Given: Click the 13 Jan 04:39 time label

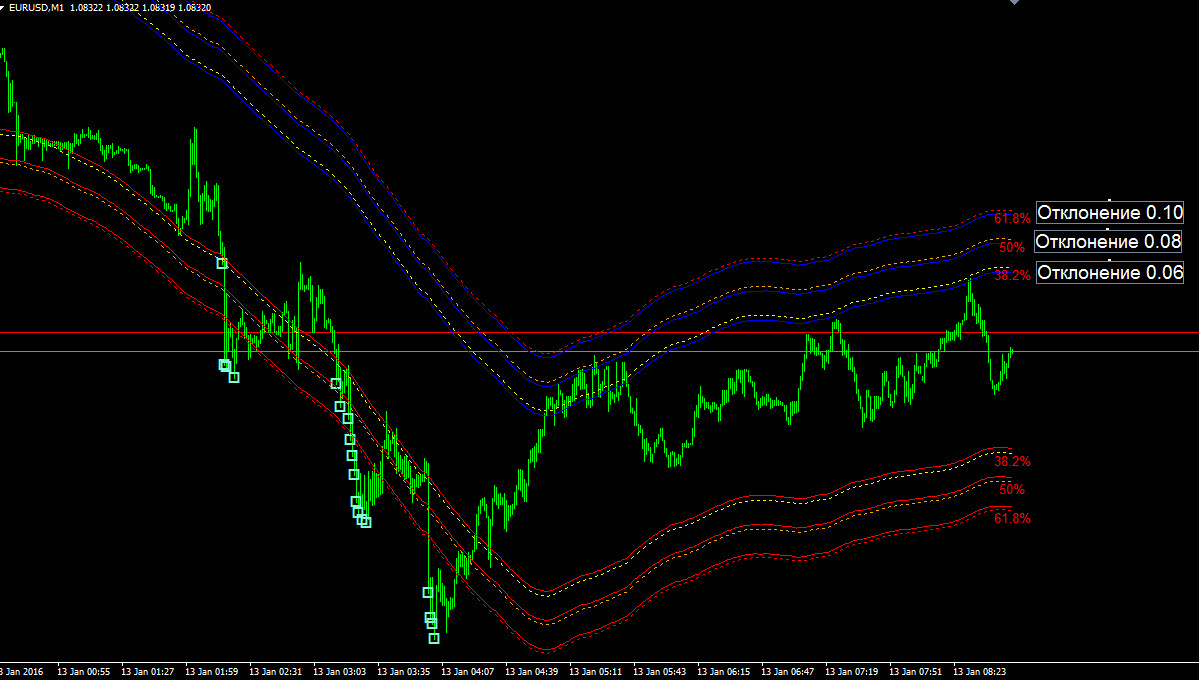Looking at the screenshot, I should pyautogui.click(x=531, y=672).
